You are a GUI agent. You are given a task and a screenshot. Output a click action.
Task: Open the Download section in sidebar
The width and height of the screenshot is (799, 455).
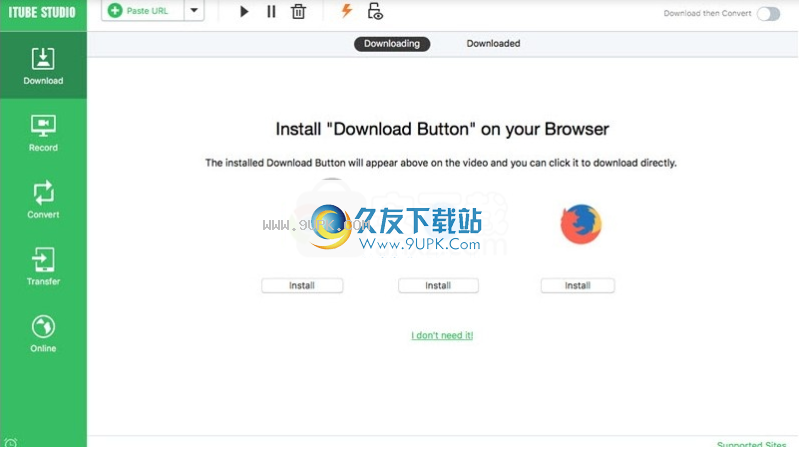coord(43,65)
